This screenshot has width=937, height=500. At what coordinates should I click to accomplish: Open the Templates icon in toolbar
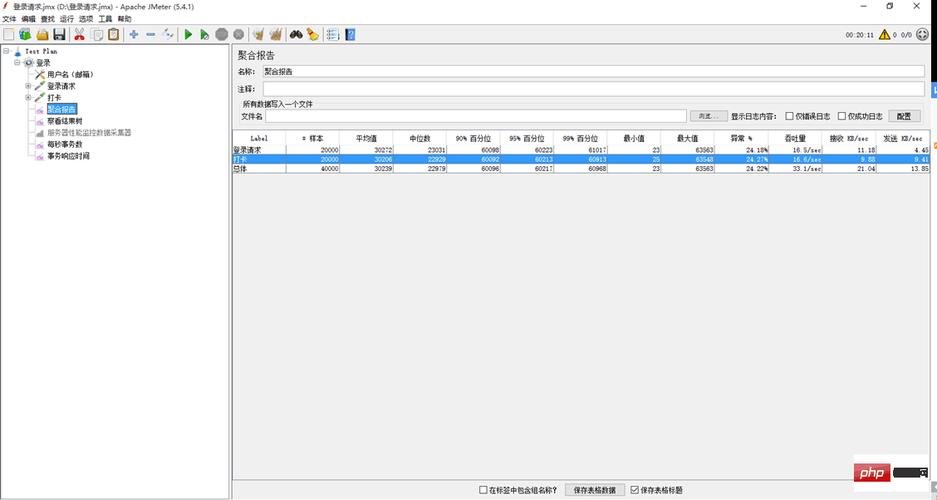pyautogui.click(x=25, y=35)
